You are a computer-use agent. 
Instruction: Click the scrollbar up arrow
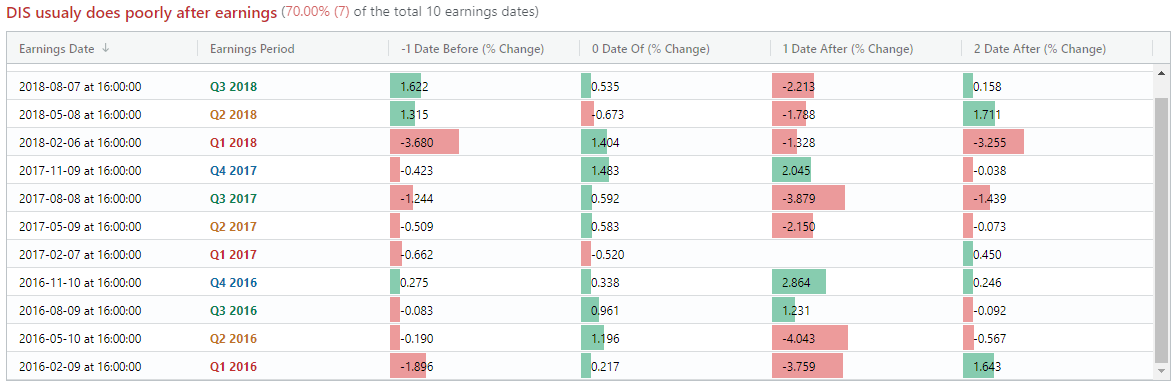click(x=1161, y=73)
